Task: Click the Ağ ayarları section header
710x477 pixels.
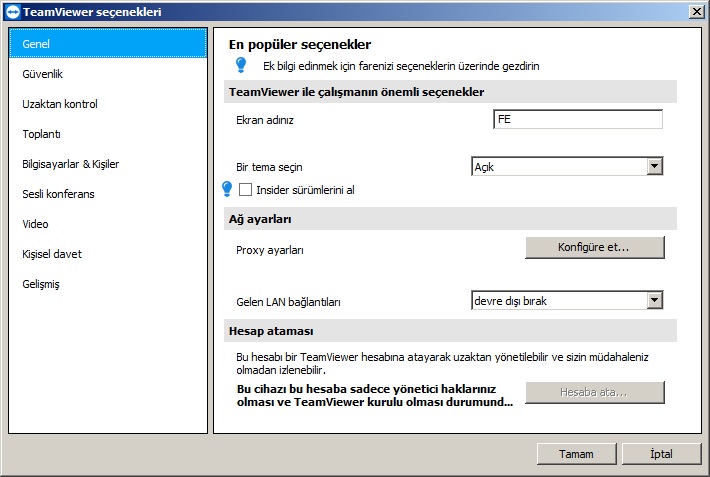Action: [450, 219]
